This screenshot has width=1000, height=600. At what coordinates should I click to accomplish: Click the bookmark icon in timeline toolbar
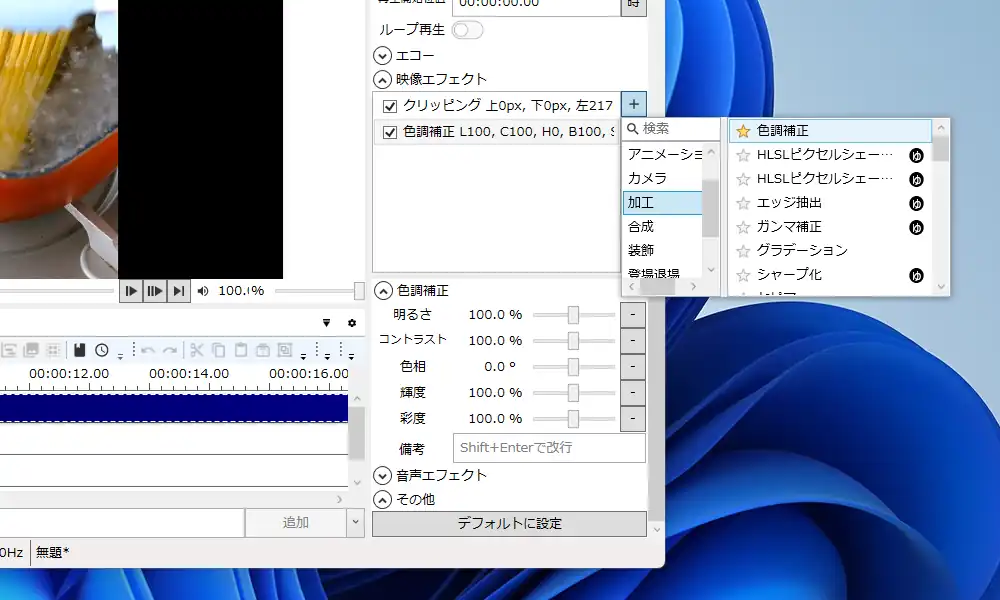[x=79, y=350]
